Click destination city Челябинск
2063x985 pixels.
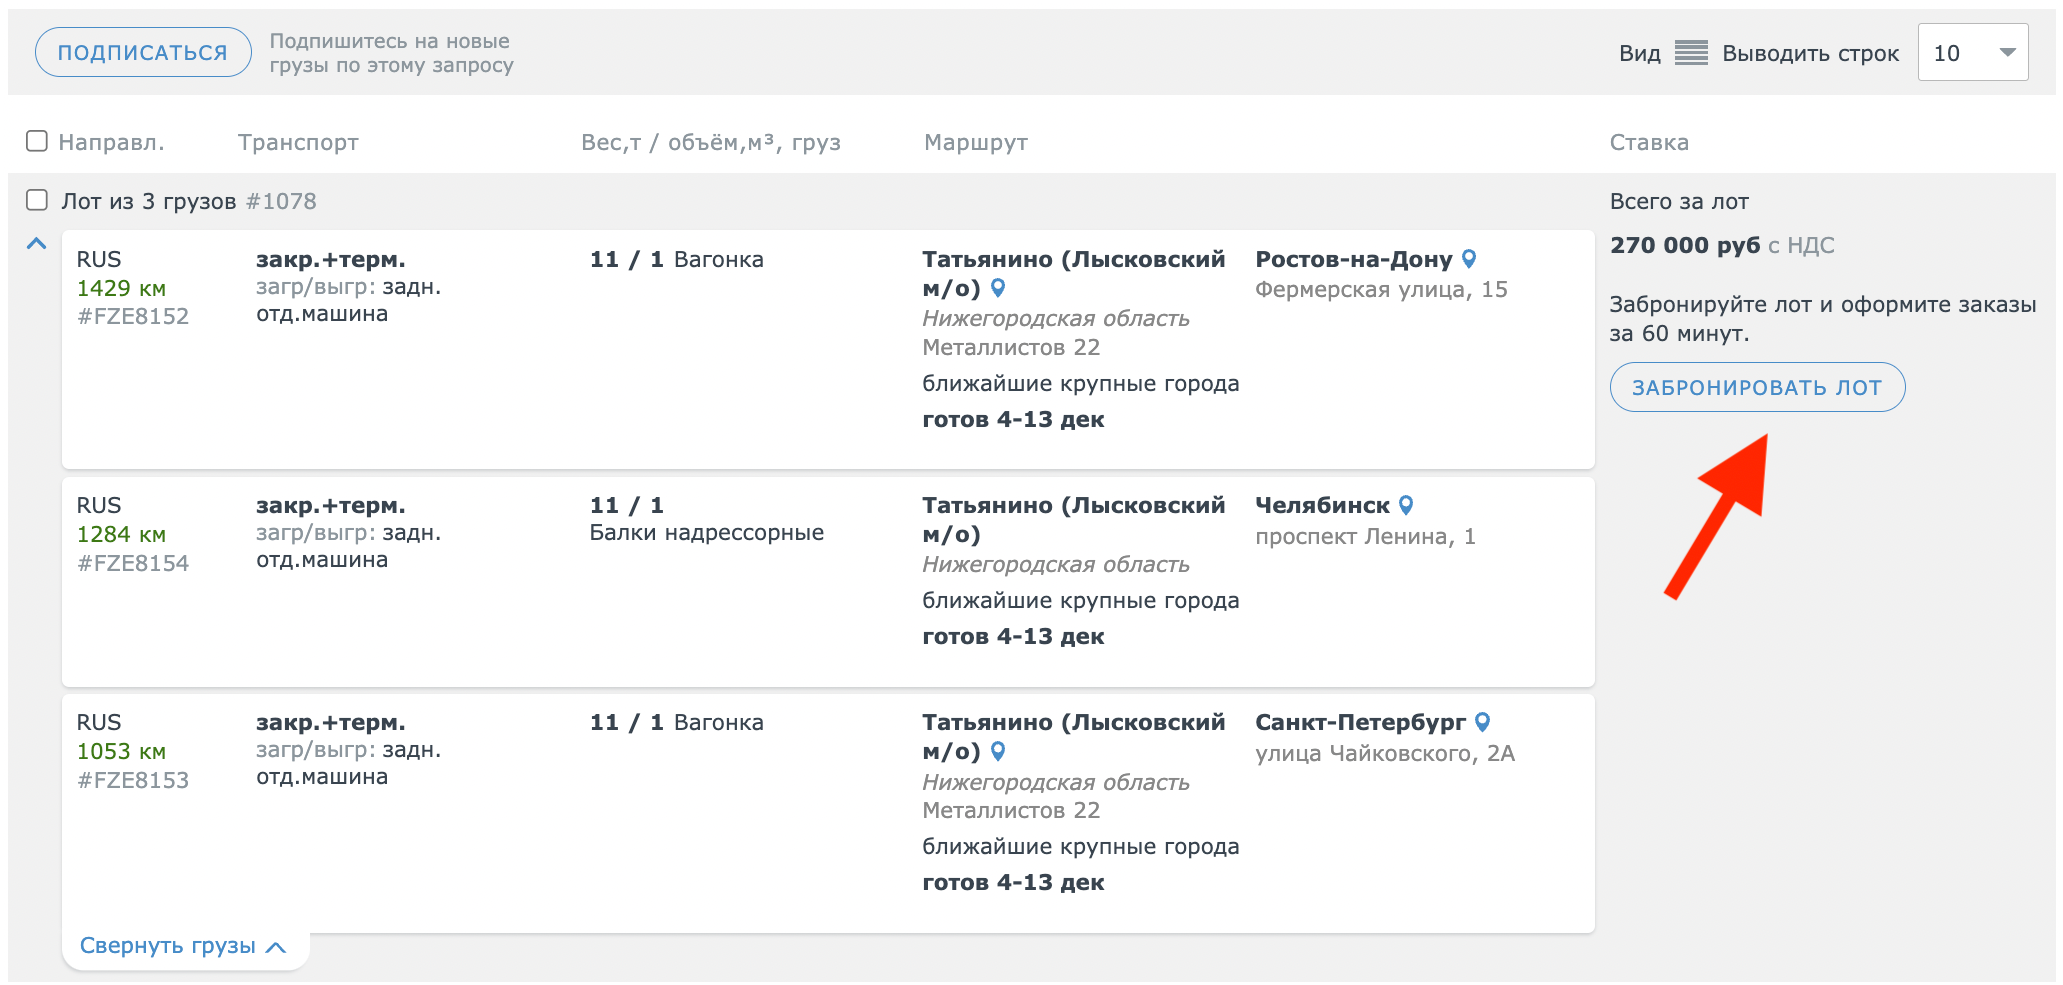[1322, 506]
